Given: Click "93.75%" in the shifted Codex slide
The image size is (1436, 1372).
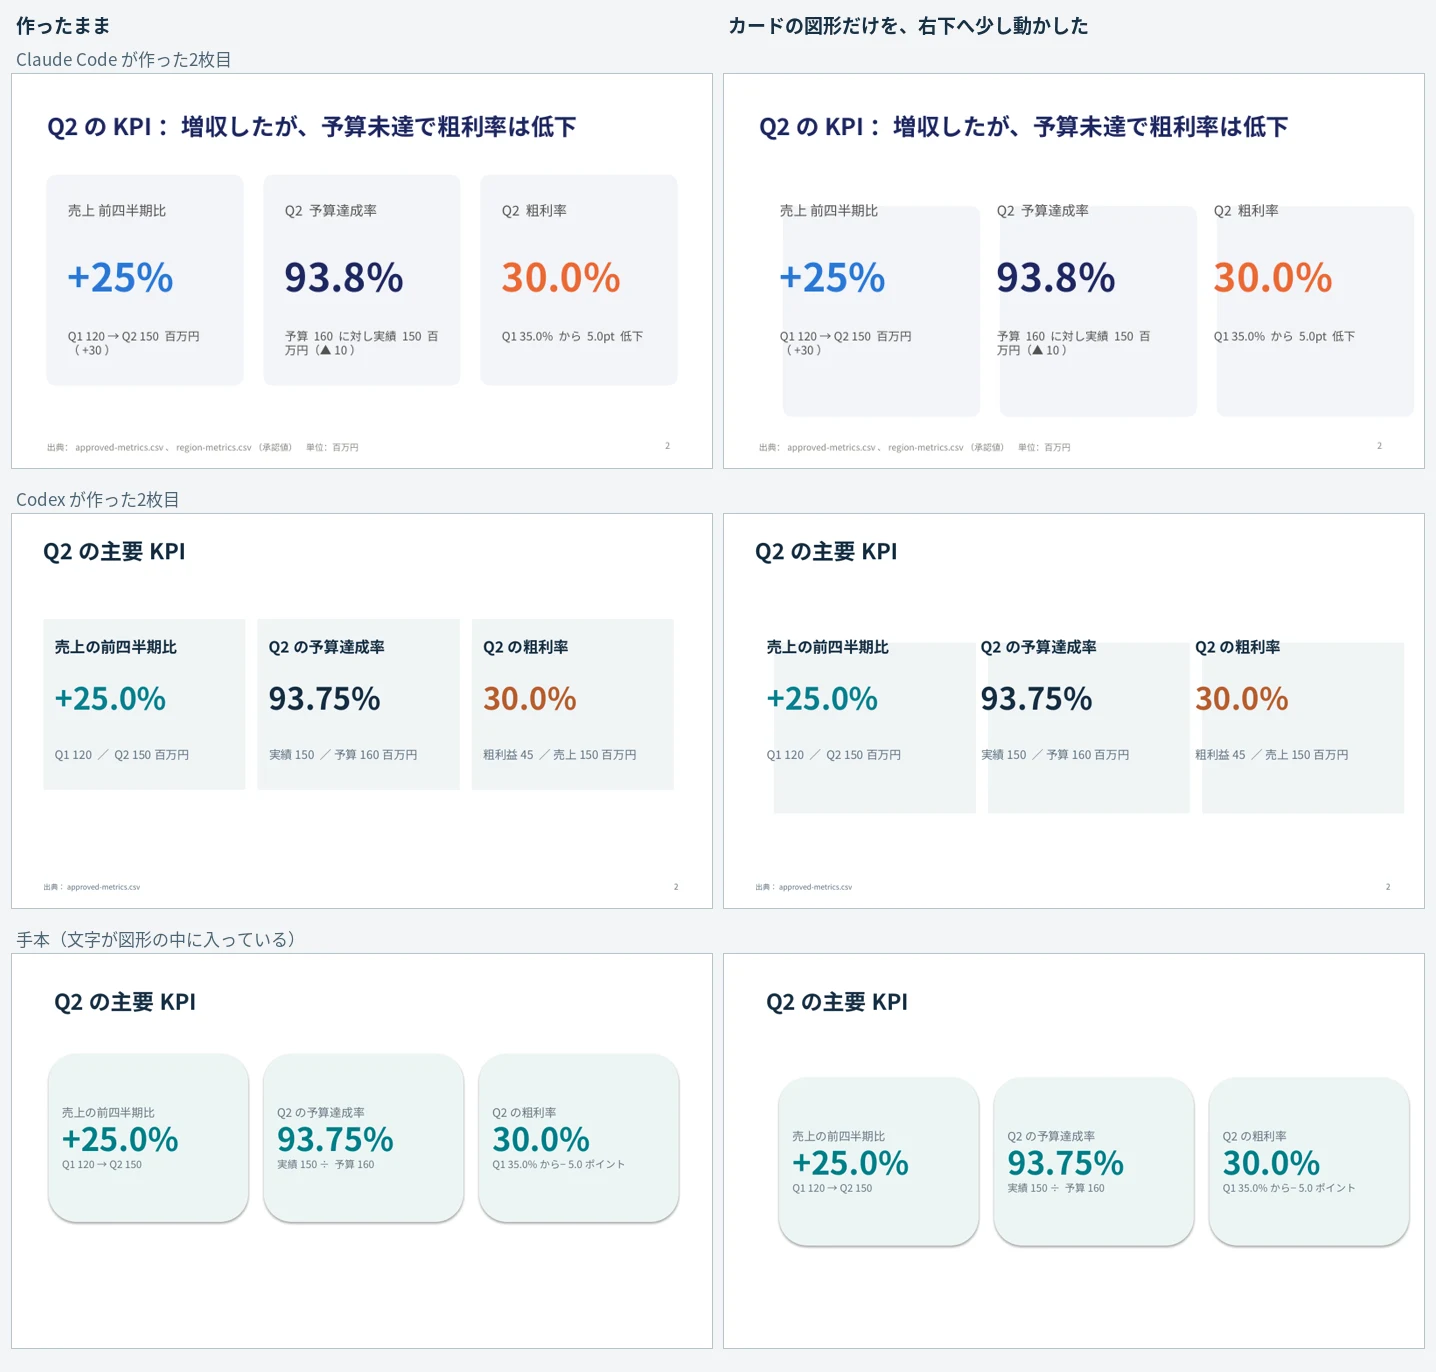Looking at the screenshot, I should (1037, 699).
